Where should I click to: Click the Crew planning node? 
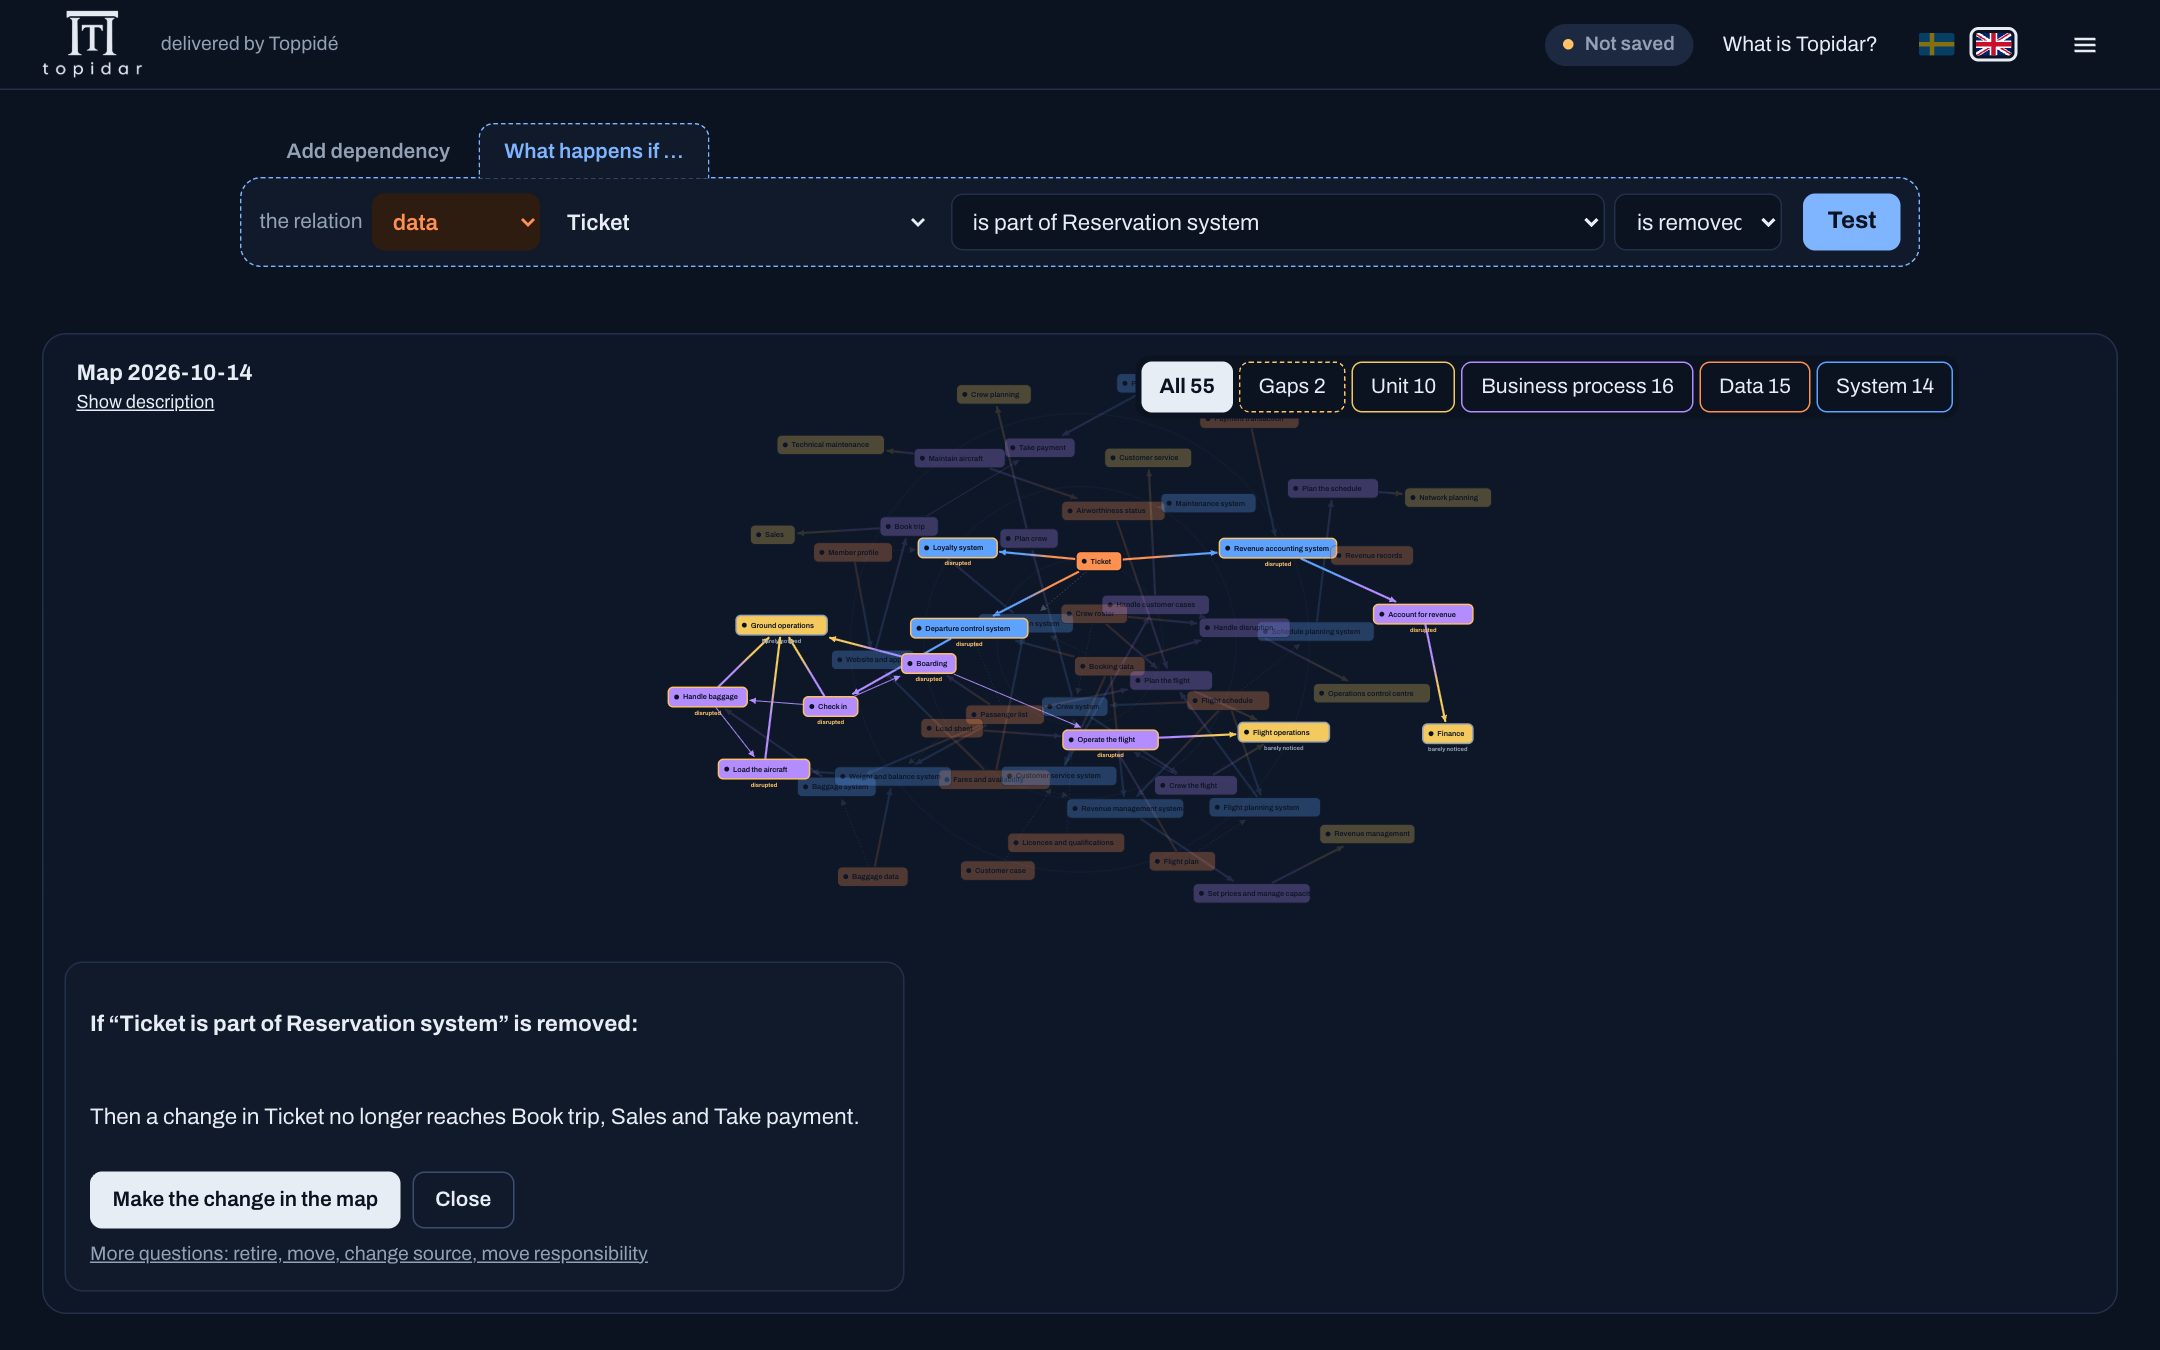click(x=993, y=394)
